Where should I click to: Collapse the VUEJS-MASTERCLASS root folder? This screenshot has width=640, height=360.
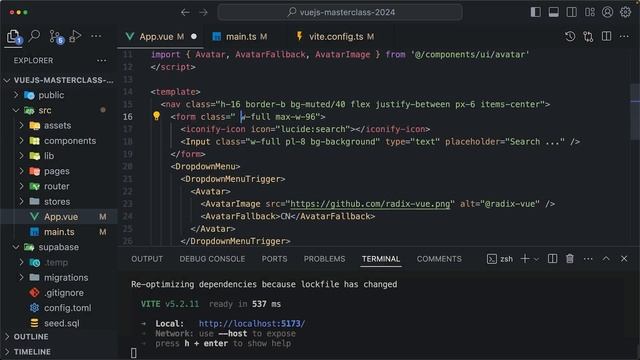coord(59,80)
